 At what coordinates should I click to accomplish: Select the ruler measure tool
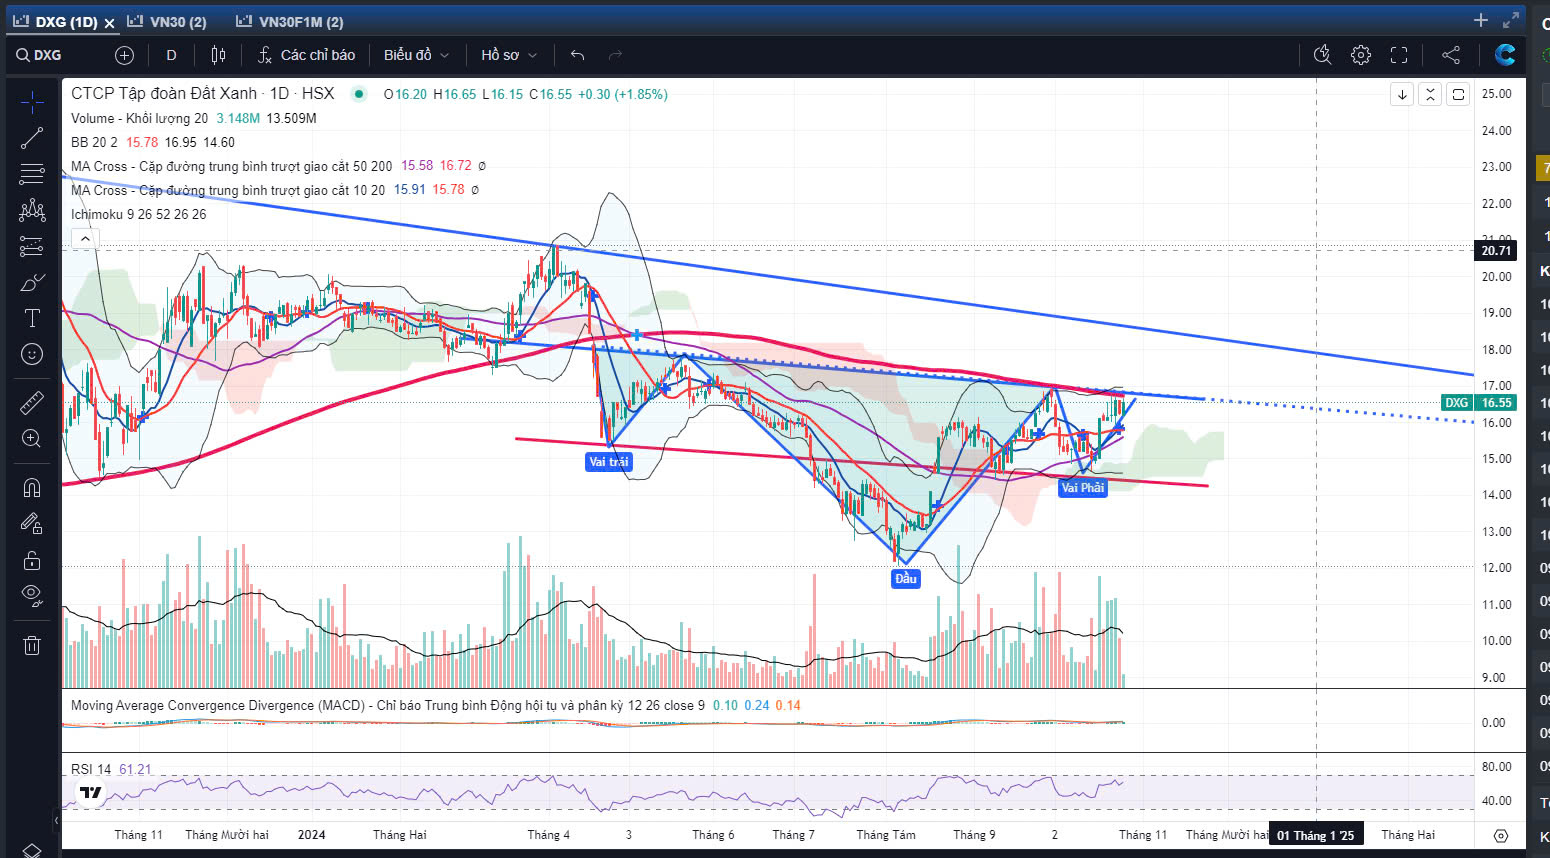tap(32, 402)
